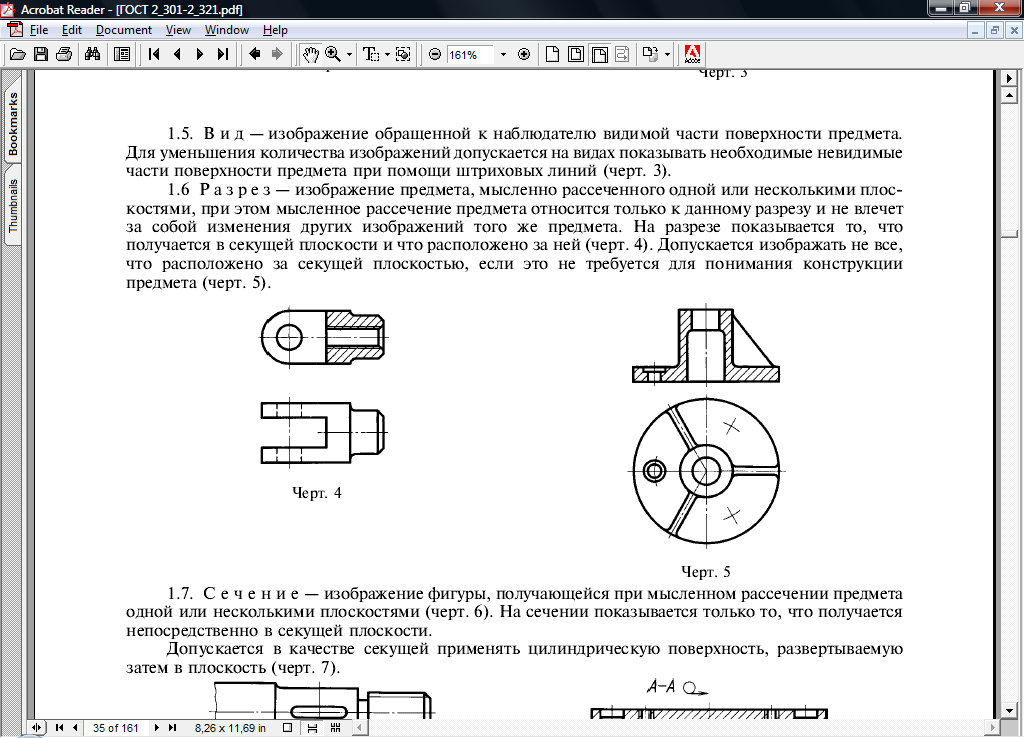Click the Acrobat icon in the title bar
This screenshot has width=1024, height=738.
click(8, 9)
